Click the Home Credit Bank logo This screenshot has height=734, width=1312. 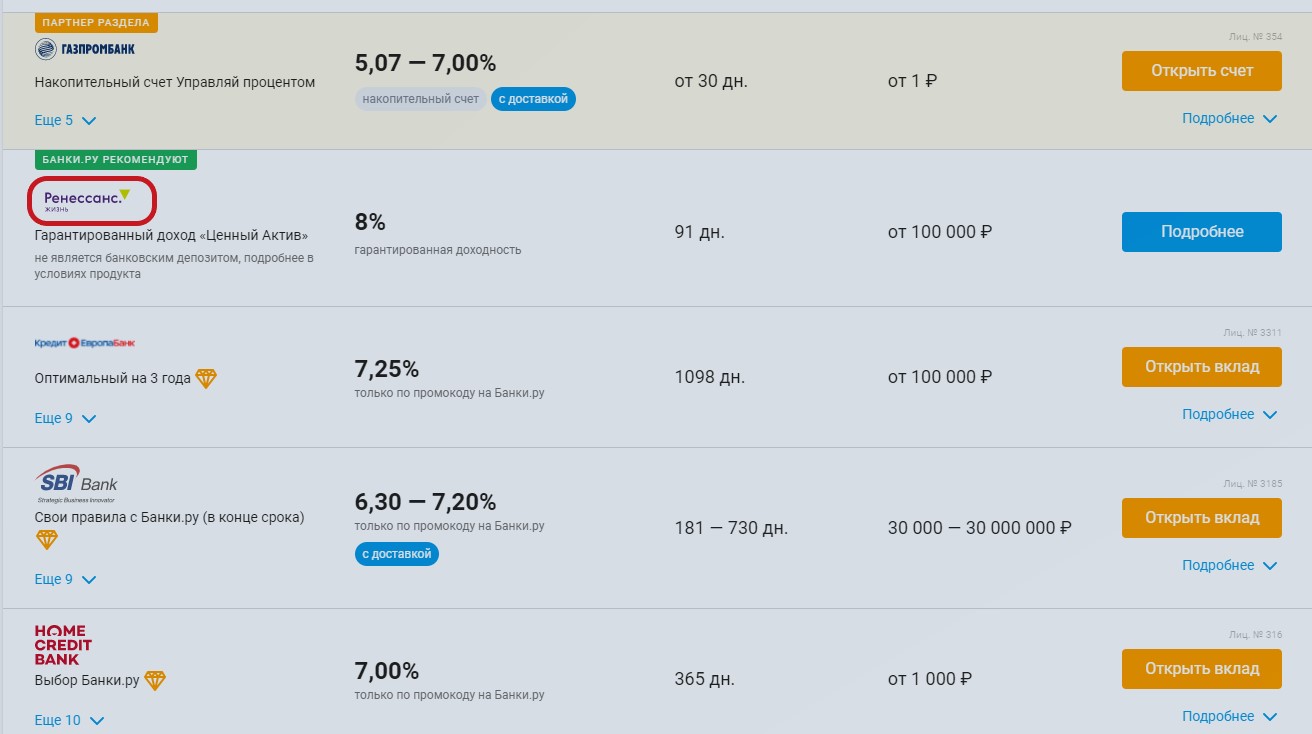(x=63, y=645)
